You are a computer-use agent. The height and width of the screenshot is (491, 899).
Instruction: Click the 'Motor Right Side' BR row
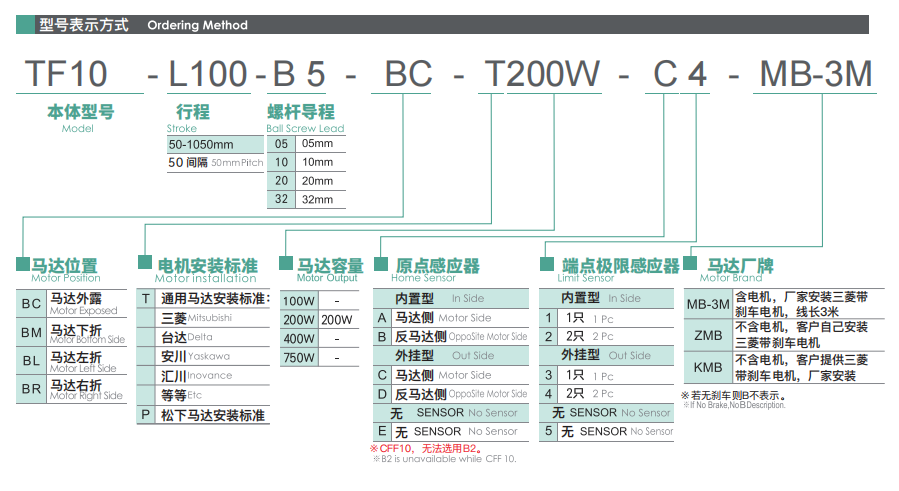click(x=72, y=389)
